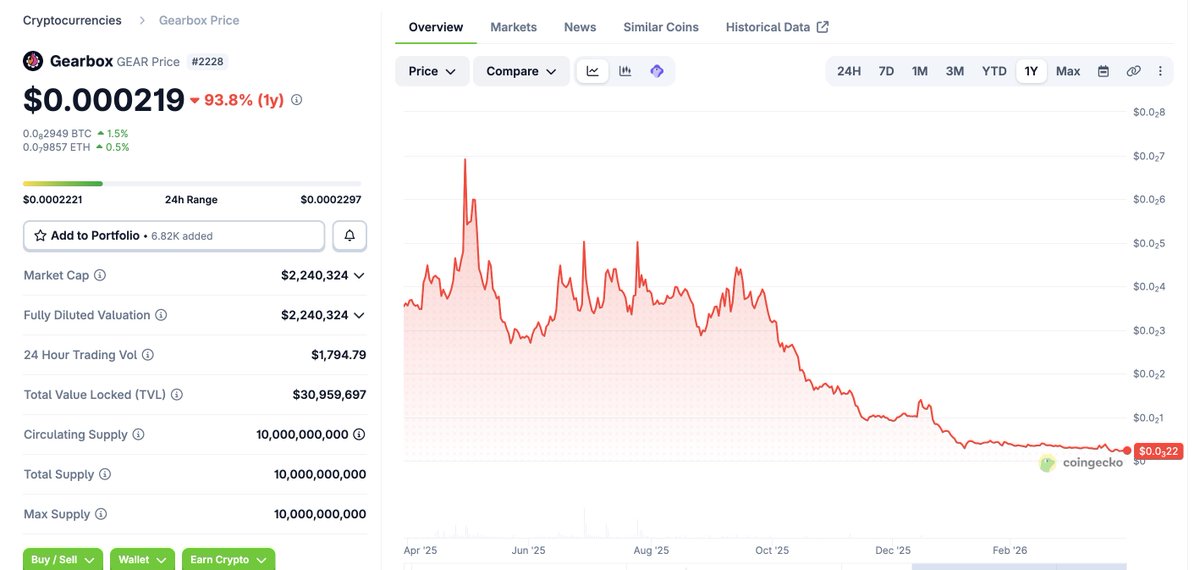The image size is (1200, 570).
Task: Open Earn Crypto dropdown
Action: [x=228, y=559]
